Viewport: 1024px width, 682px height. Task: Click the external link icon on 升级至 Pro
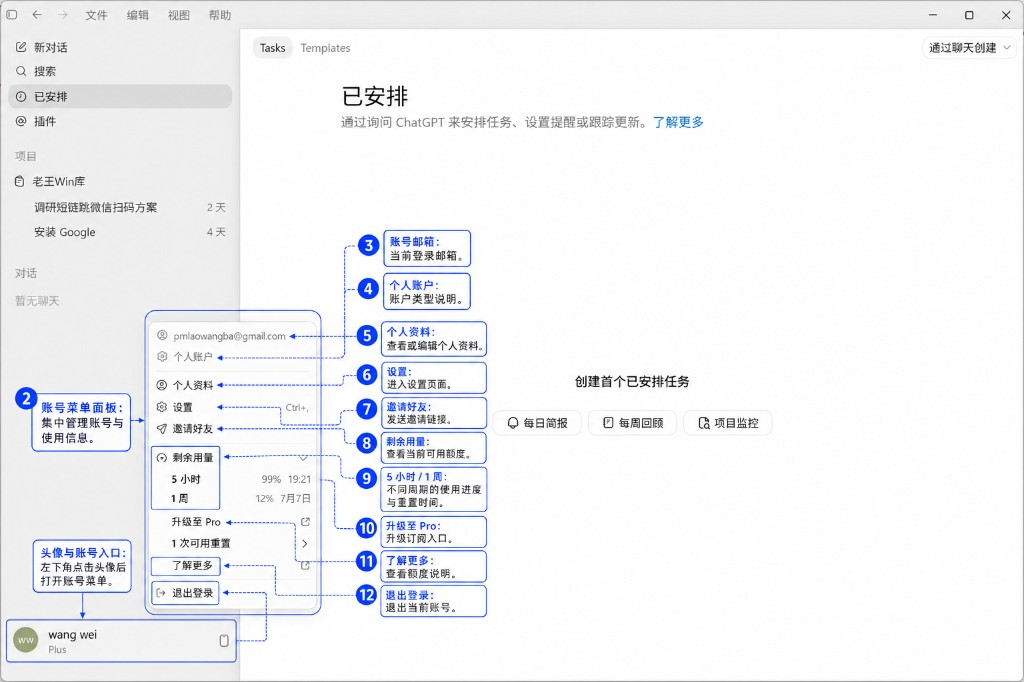click(305, 522)
